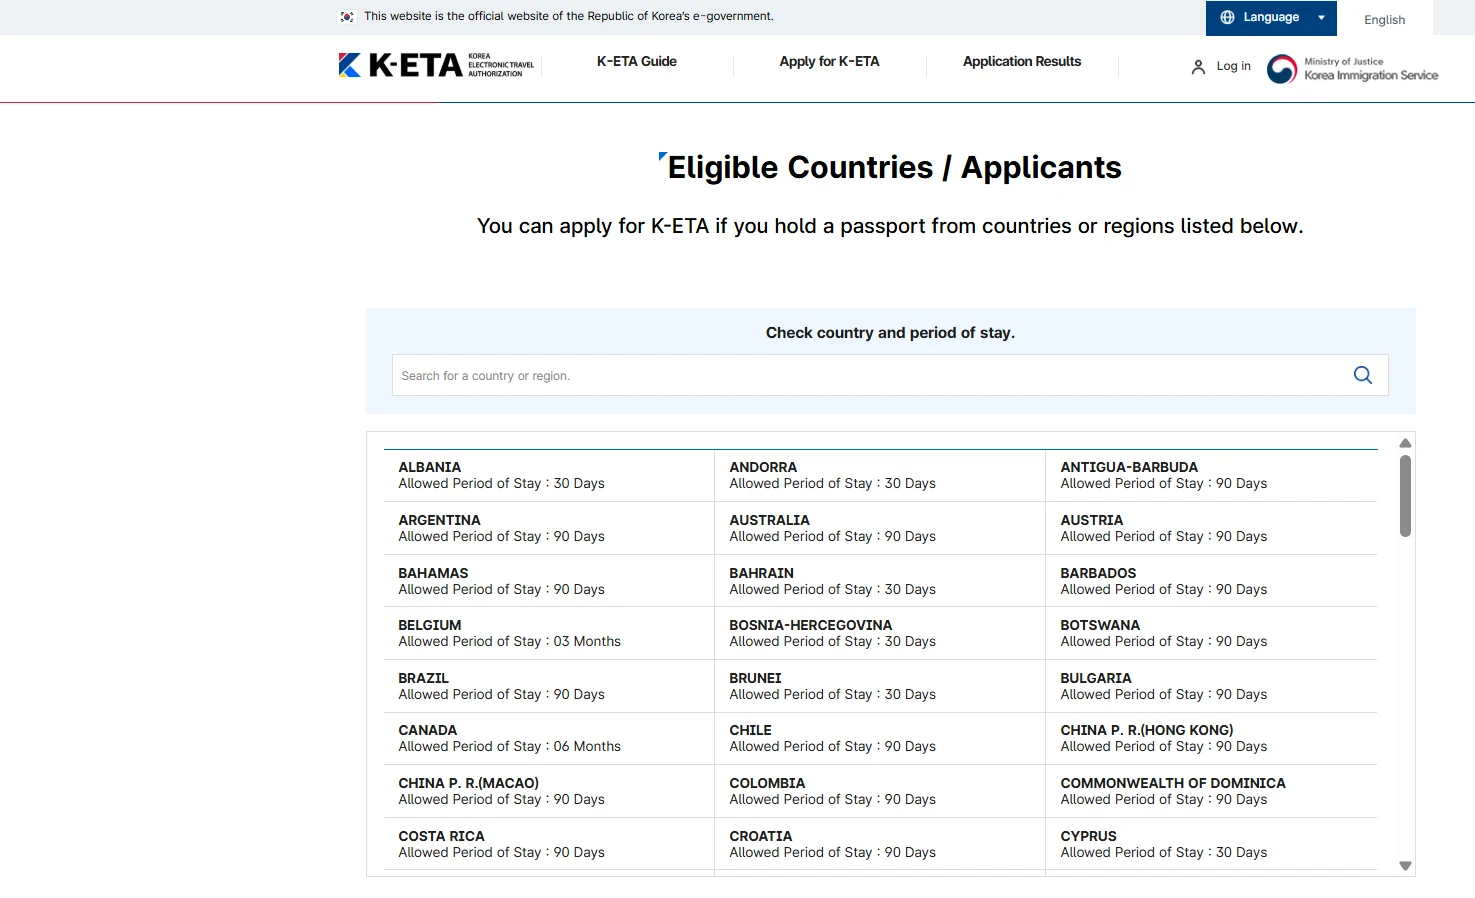1475x898 pixels.
Task: Select CANADA in the country list
Action: coord(549,738)
